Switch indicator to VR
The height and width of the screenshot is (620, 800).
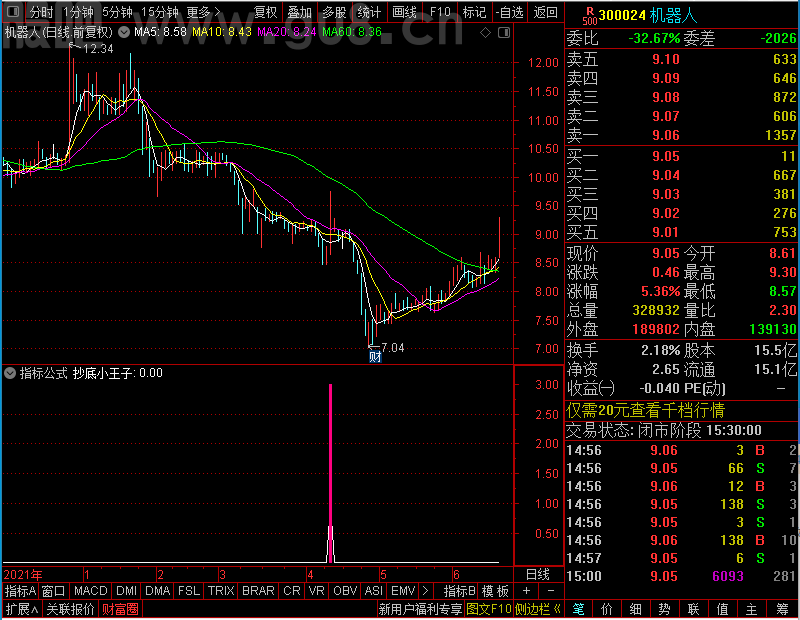[x=316, y=591]
